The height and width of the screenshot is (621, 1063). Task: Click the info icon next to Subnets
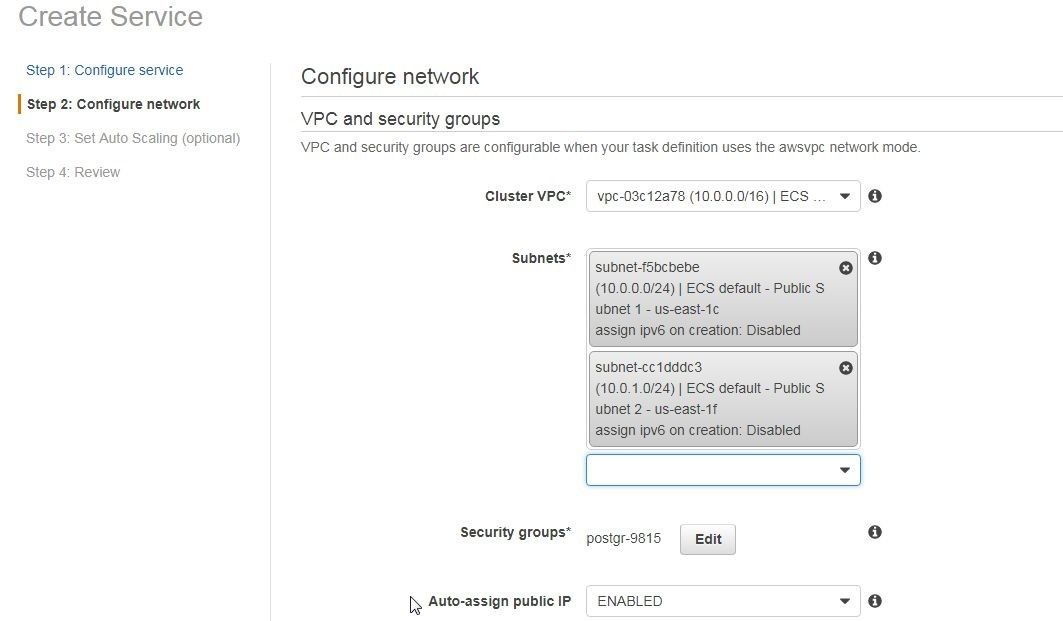(x=875, y=258)
